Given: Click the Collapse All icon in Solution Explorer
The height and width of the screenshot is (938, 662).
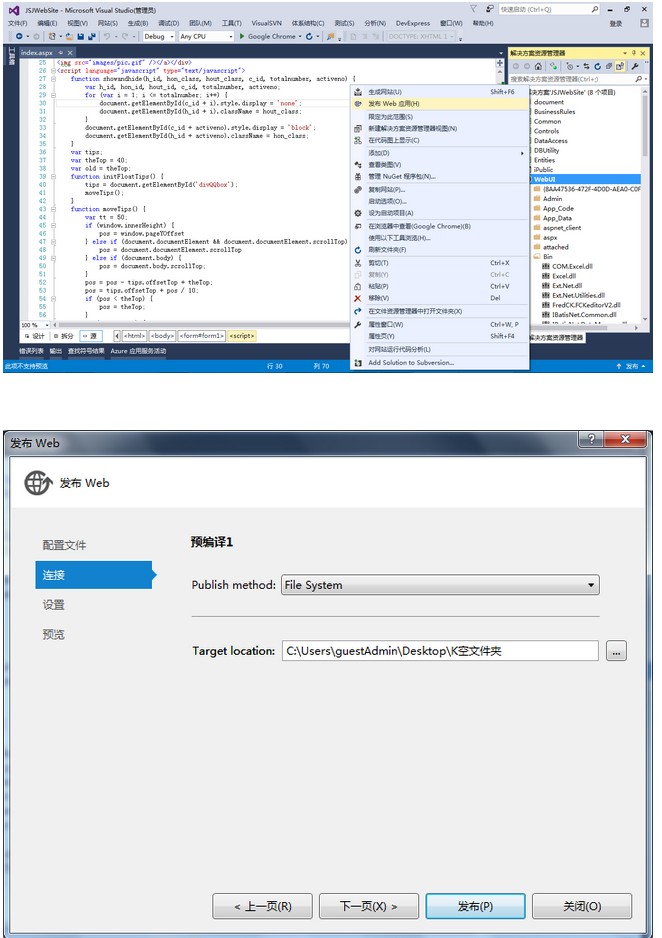Looking at the screenshot, I should (x=609, y=66).
